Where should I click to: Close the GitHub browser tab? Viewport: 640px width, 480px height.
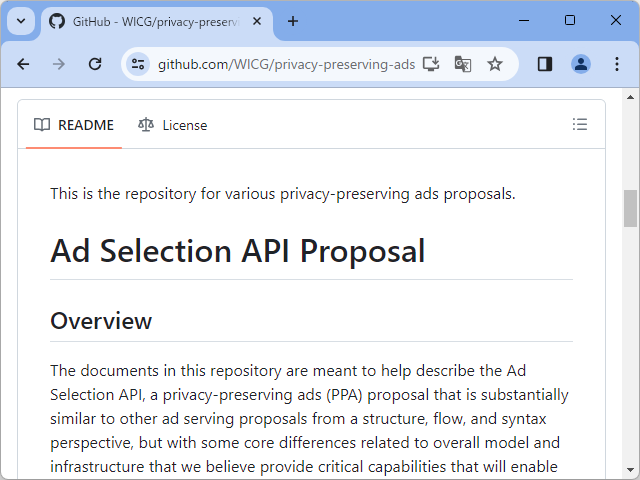257,21
